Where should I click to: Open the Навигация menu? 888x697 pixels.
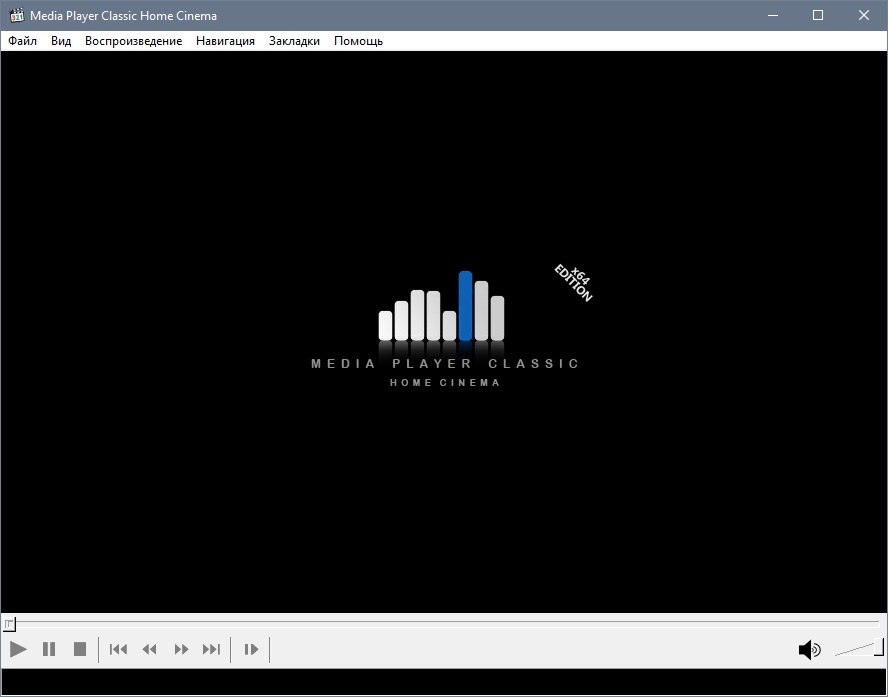click(225, 41)
